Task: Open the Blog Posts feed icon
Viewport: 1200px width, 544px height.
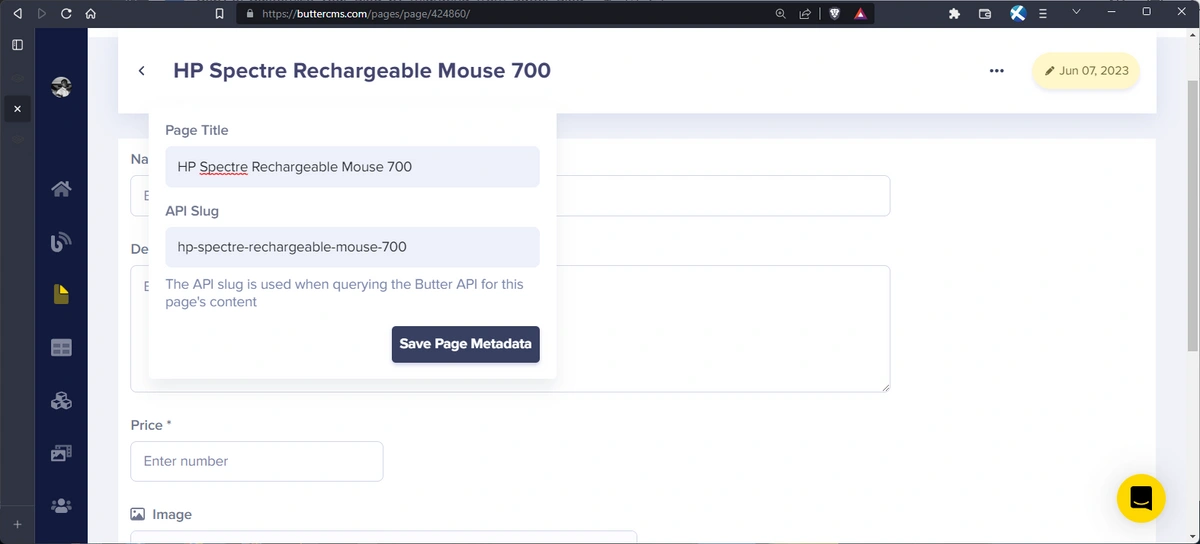Action: pos(61,242)
